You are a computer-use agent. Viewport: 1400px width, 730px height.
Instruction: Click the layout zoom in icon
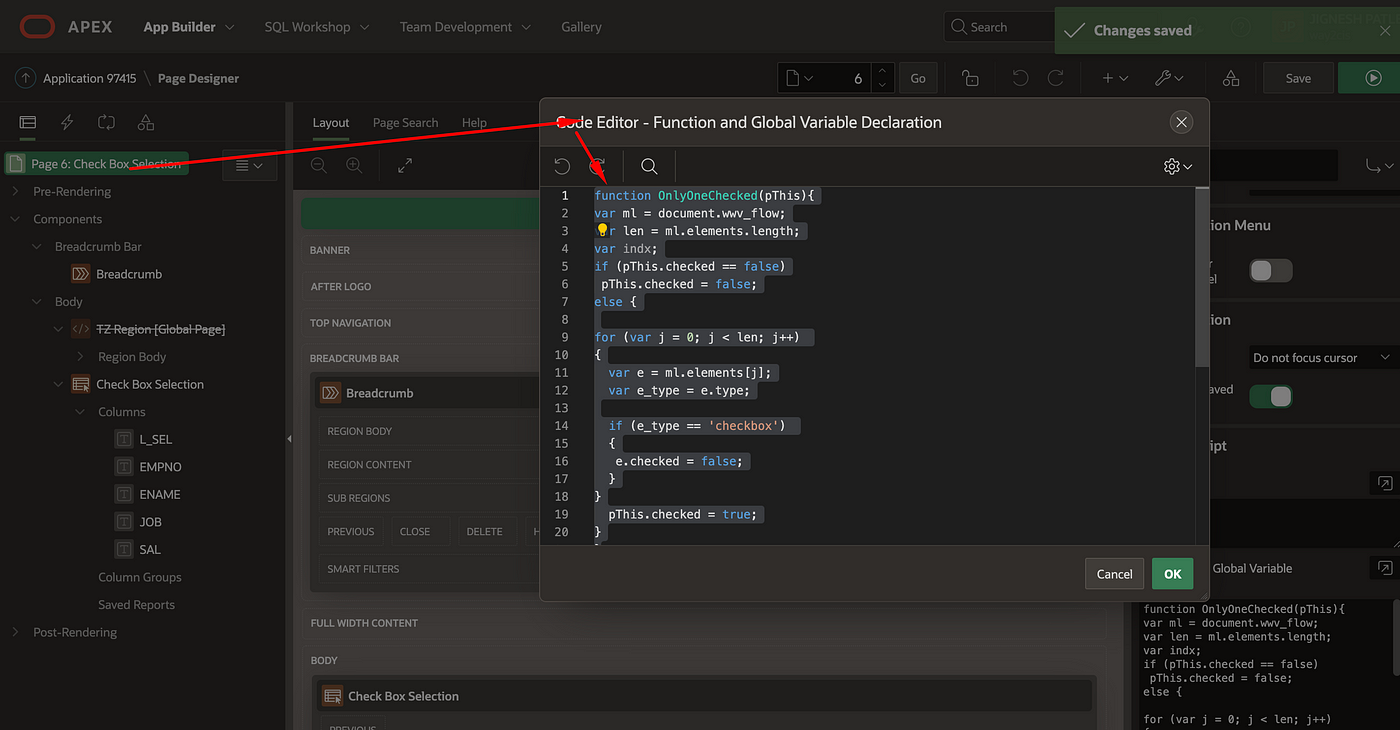[x=354, y=165]
